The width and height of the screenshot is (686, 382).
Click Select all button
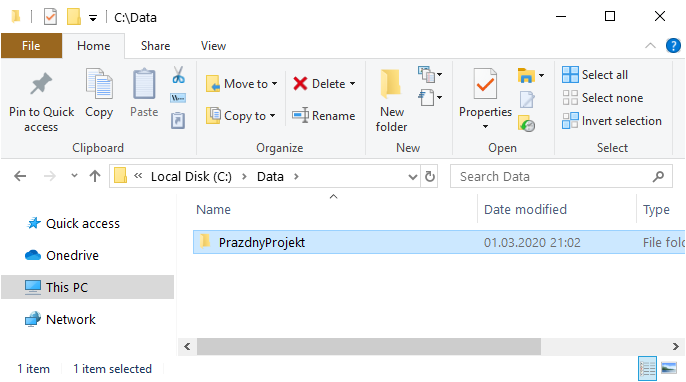595,75
